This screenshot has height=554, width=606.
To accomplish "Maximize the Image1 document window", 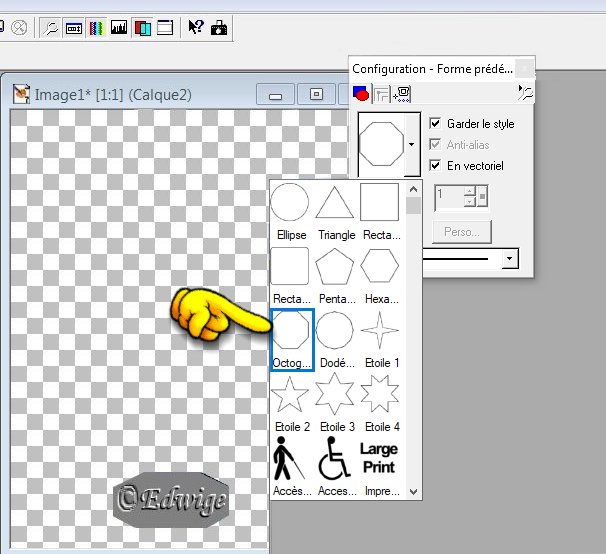I will (x=316, y=94).
